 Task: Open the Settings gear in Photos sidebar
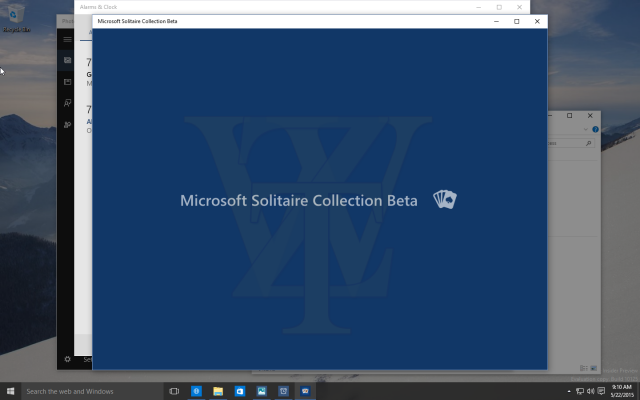coord(67,359)
